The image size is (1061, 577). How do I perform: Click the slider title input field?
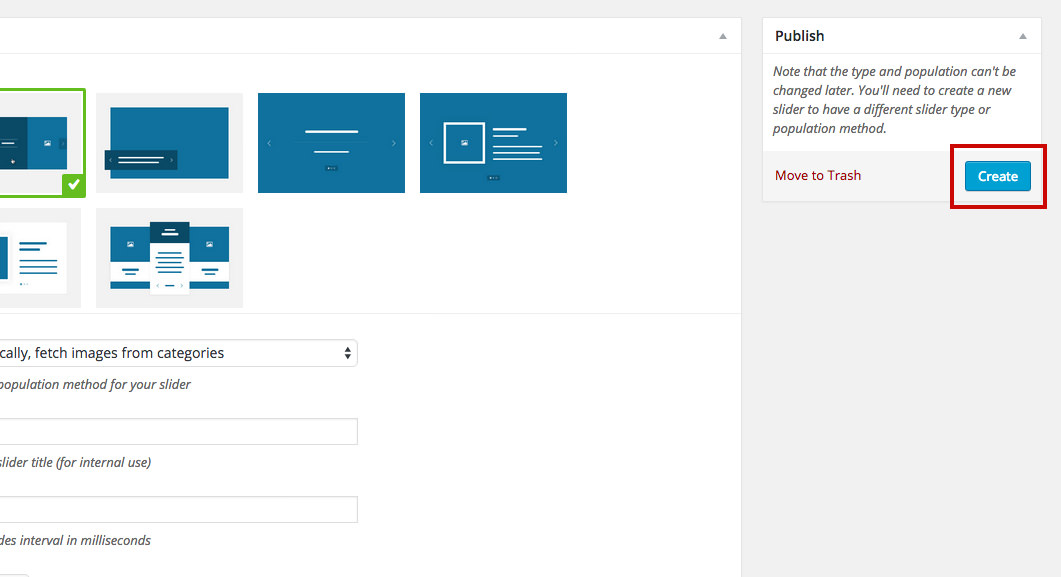(x=178, y=432)
